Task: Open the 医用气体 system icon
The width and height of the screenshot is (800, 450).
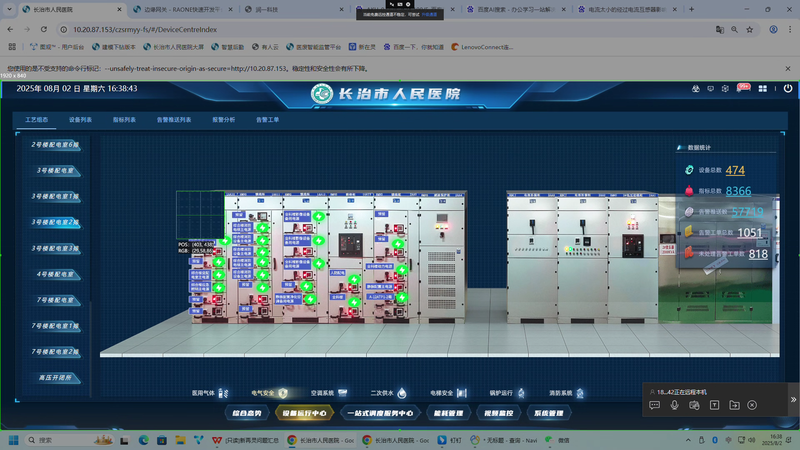Action: click(x=223, y=393)
